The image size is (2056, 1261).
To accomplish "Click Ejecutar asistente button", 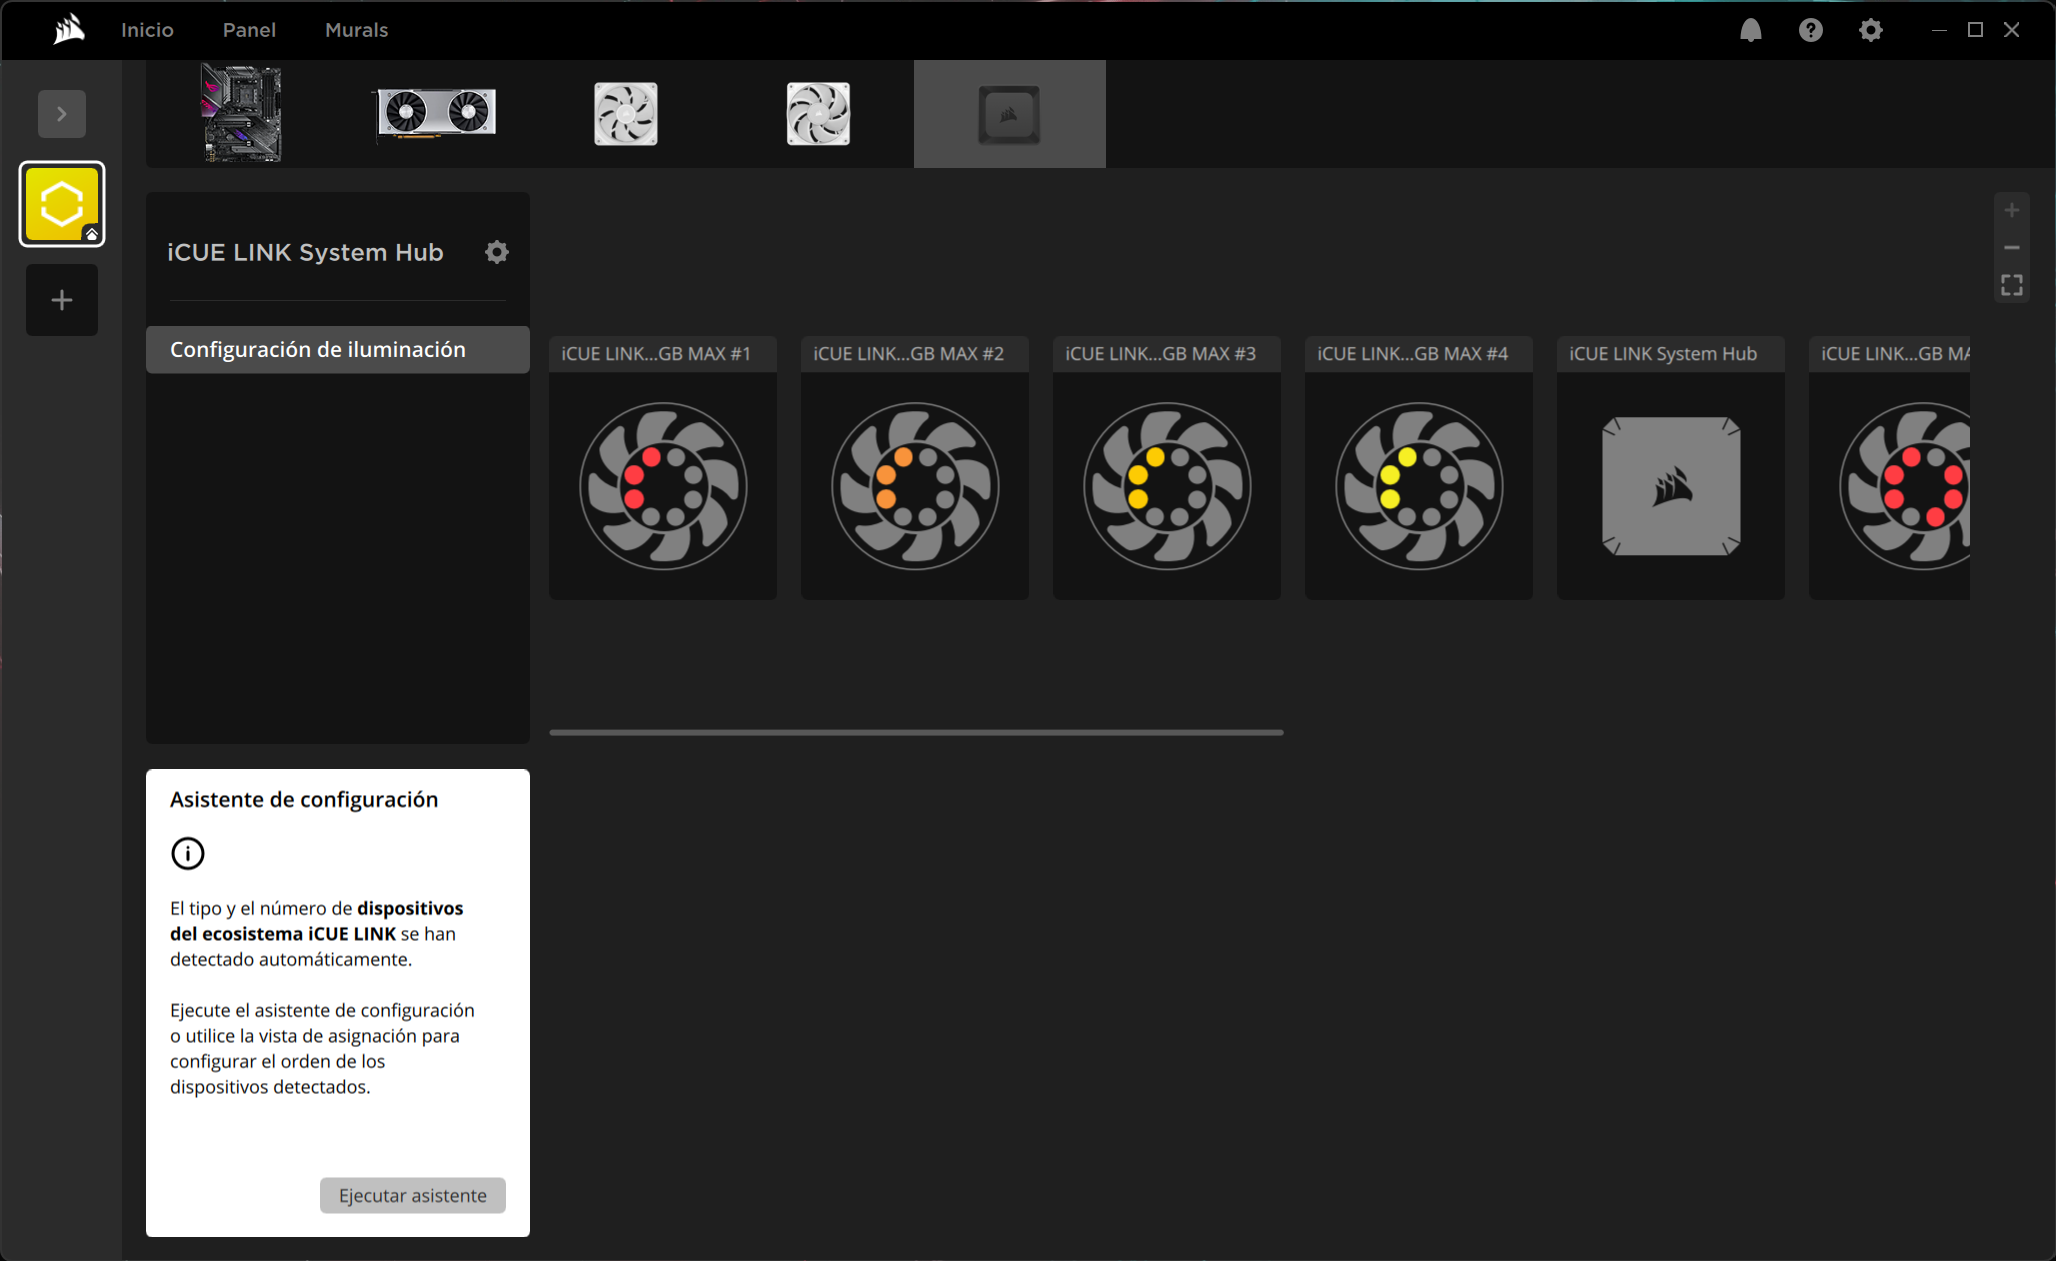I will pos(413,1195).
